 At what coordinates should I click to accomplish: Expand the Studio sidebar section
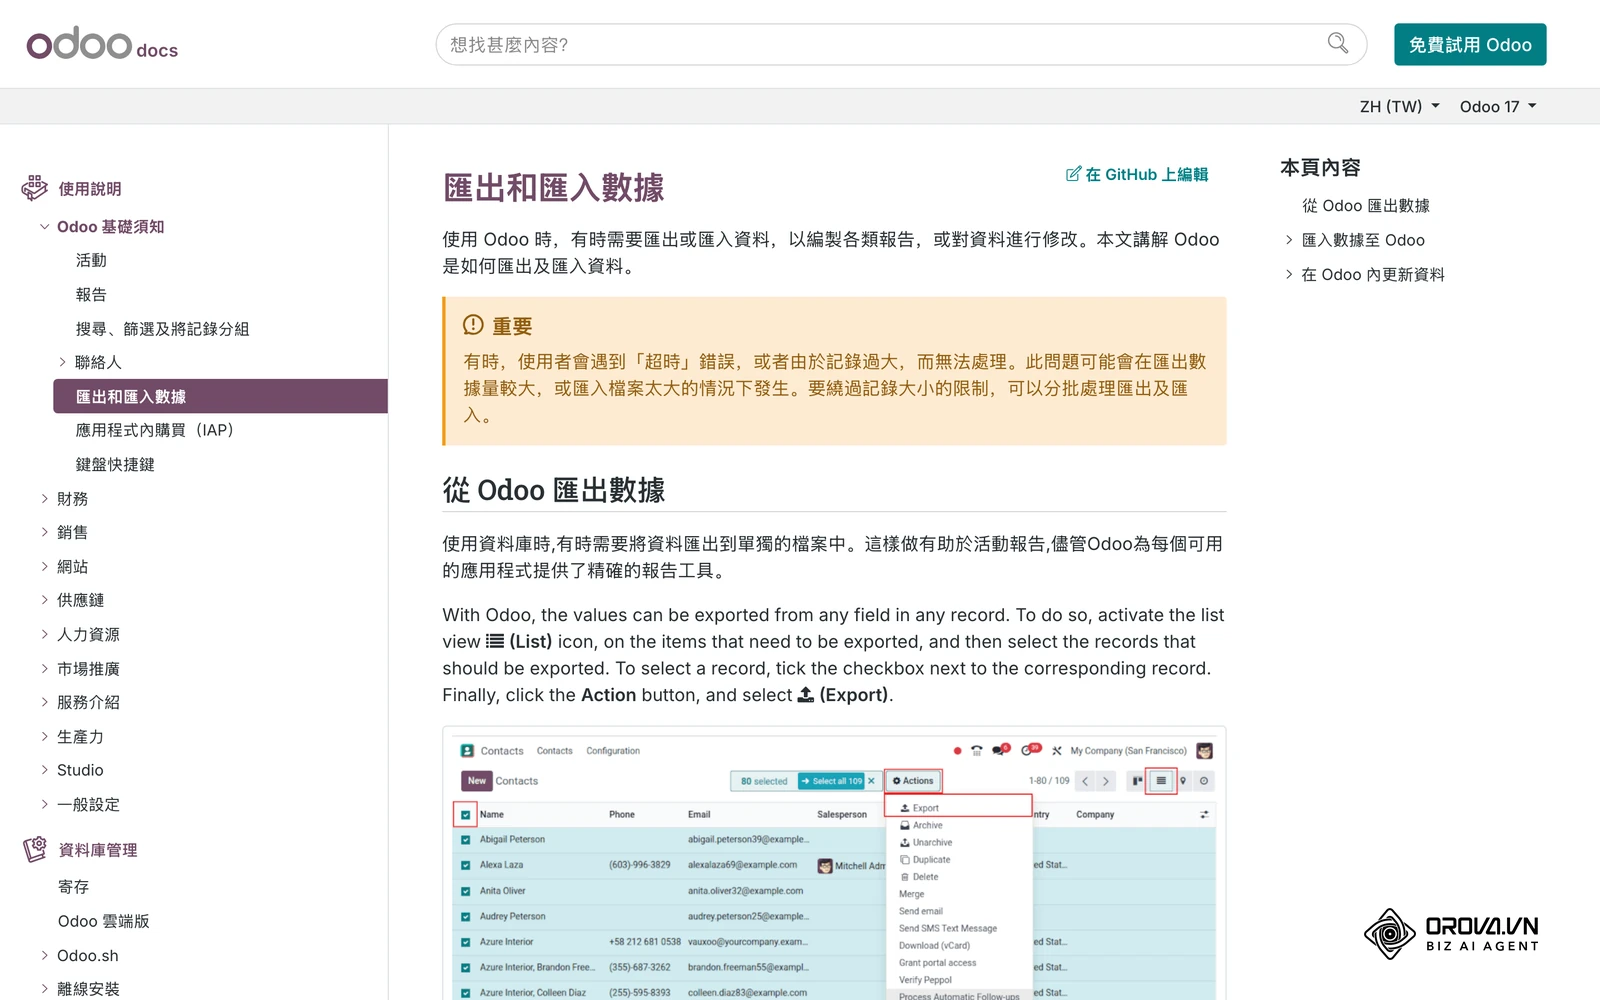click(x=44, y=770)
